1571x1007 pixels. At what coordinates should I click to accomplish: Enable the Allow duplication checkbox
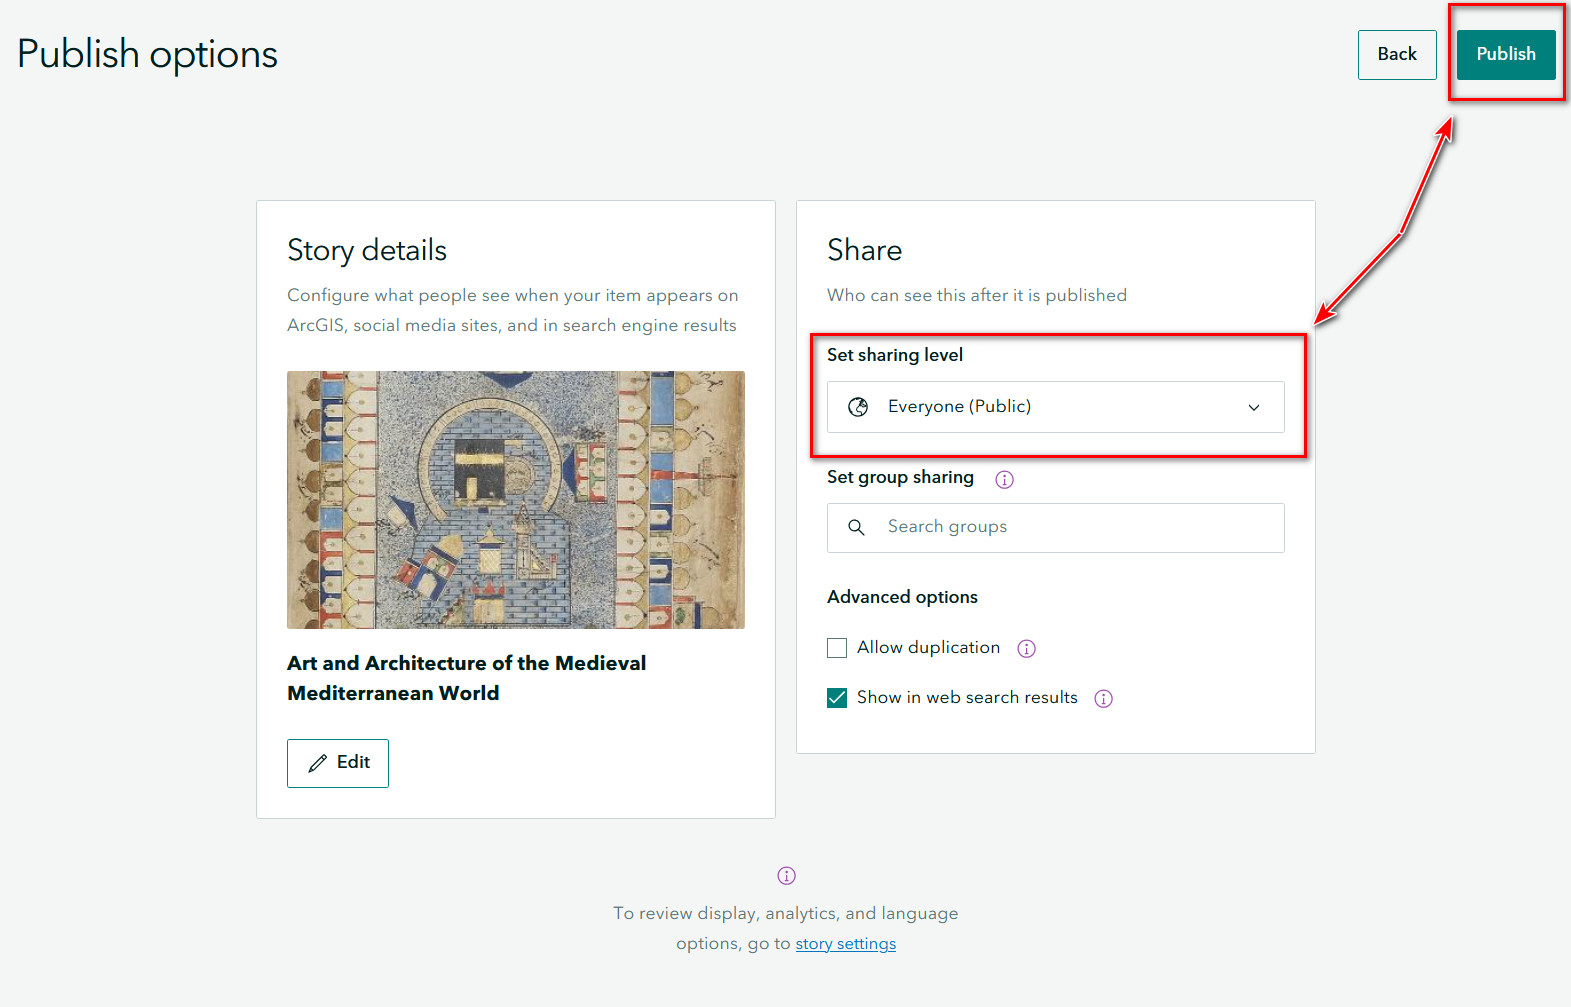837,648
